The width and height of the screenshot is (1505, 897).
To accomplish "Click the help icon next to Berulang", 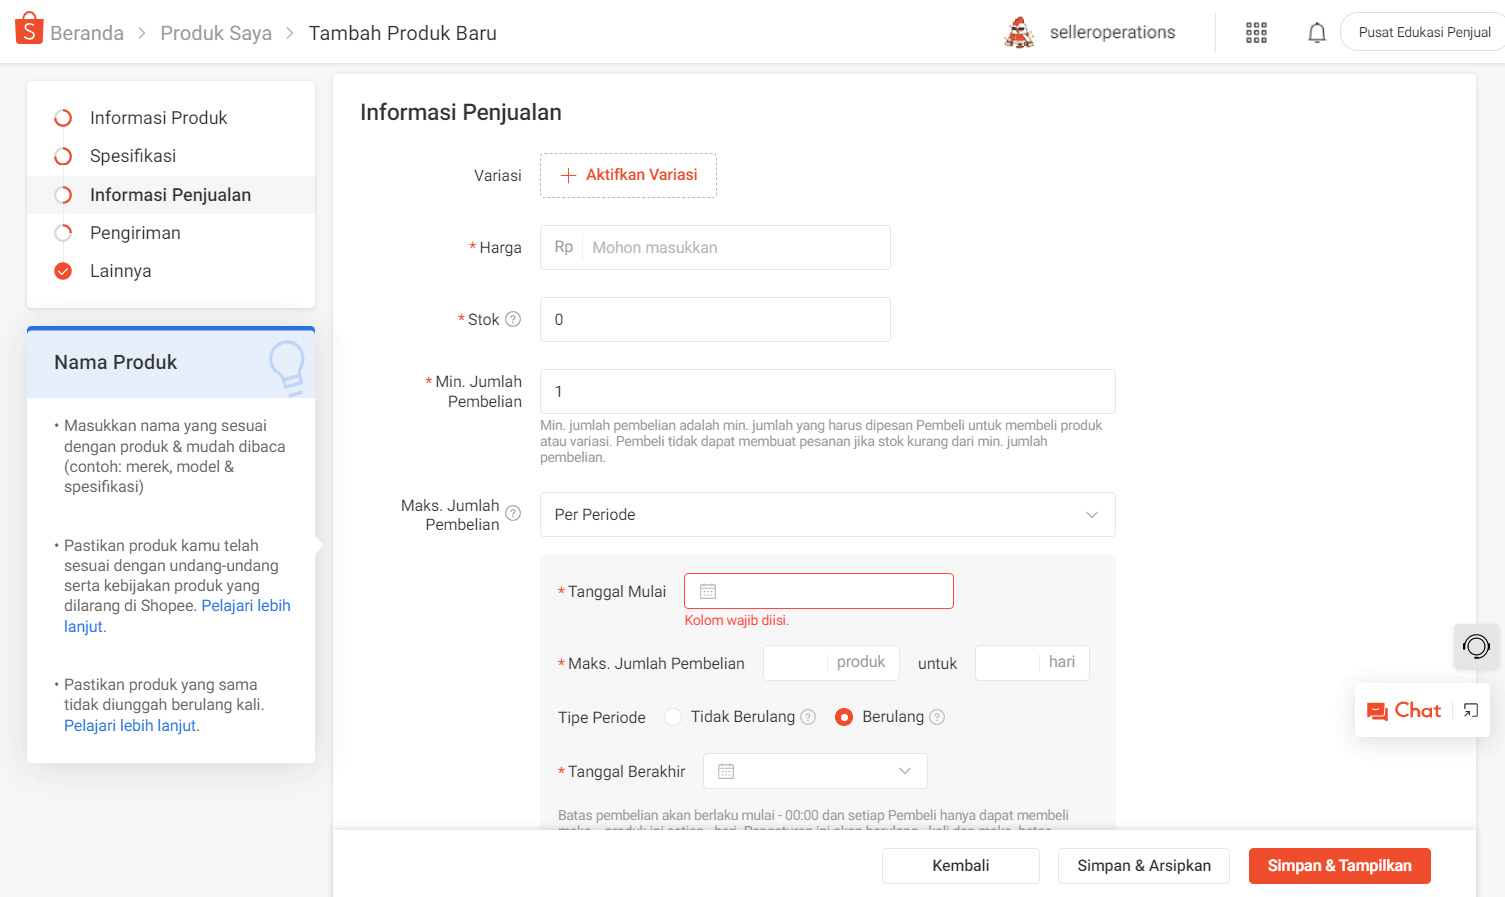I will click(x=937, y=716).
